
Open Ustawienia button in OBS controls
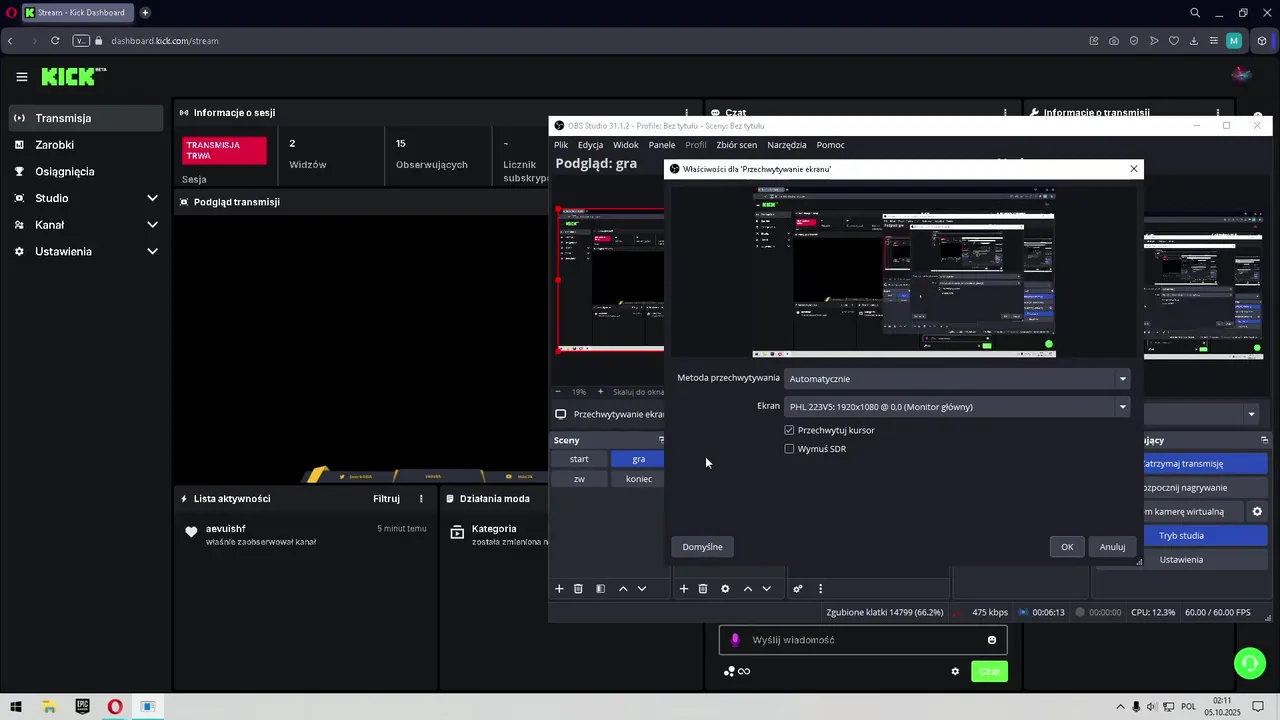[1181, 560]
